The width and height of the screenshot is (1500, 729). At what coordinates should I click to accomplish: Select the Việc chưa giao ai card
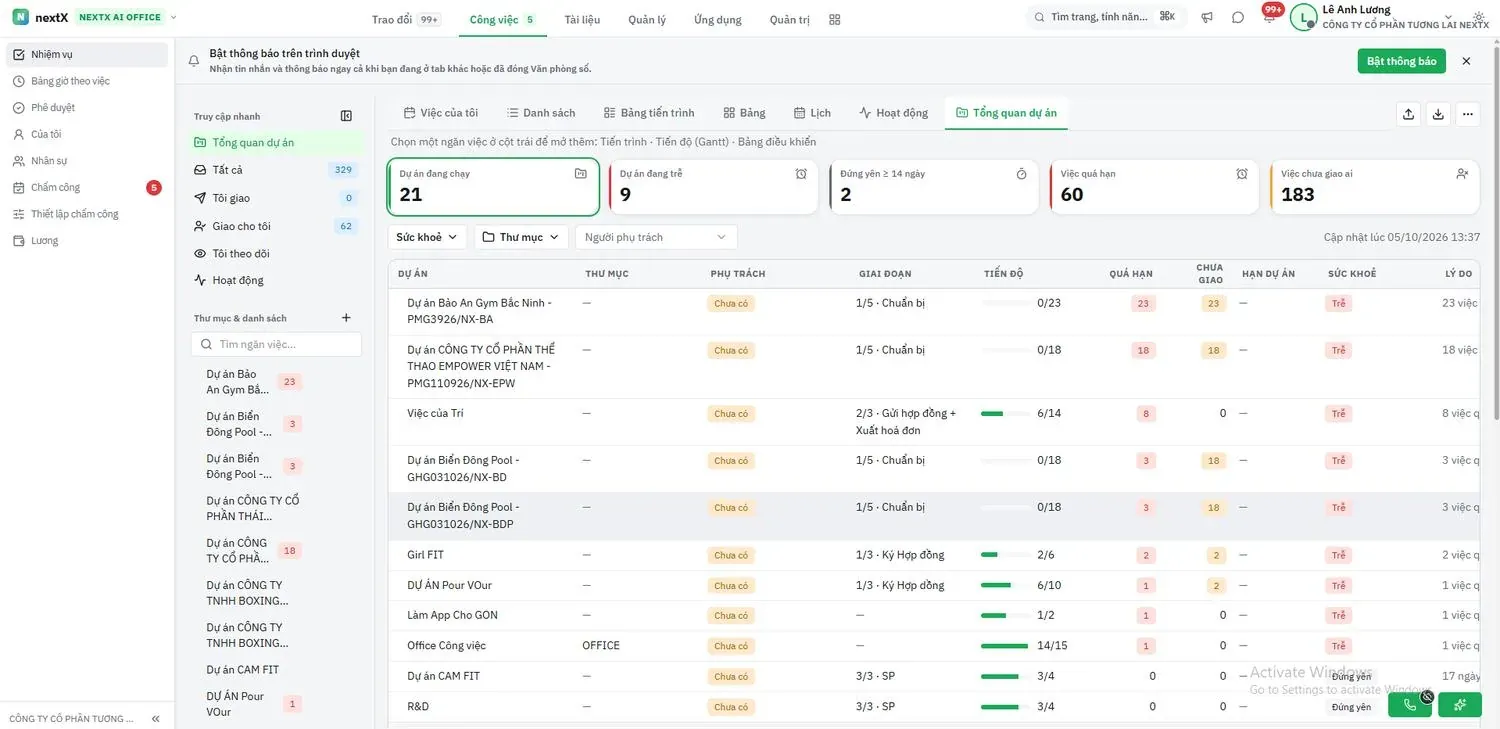coord(1375,187)
